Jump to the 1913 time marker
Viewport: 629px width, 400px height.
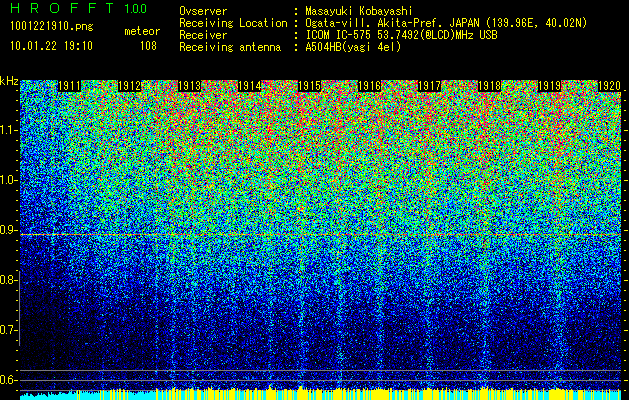point(190,87)
